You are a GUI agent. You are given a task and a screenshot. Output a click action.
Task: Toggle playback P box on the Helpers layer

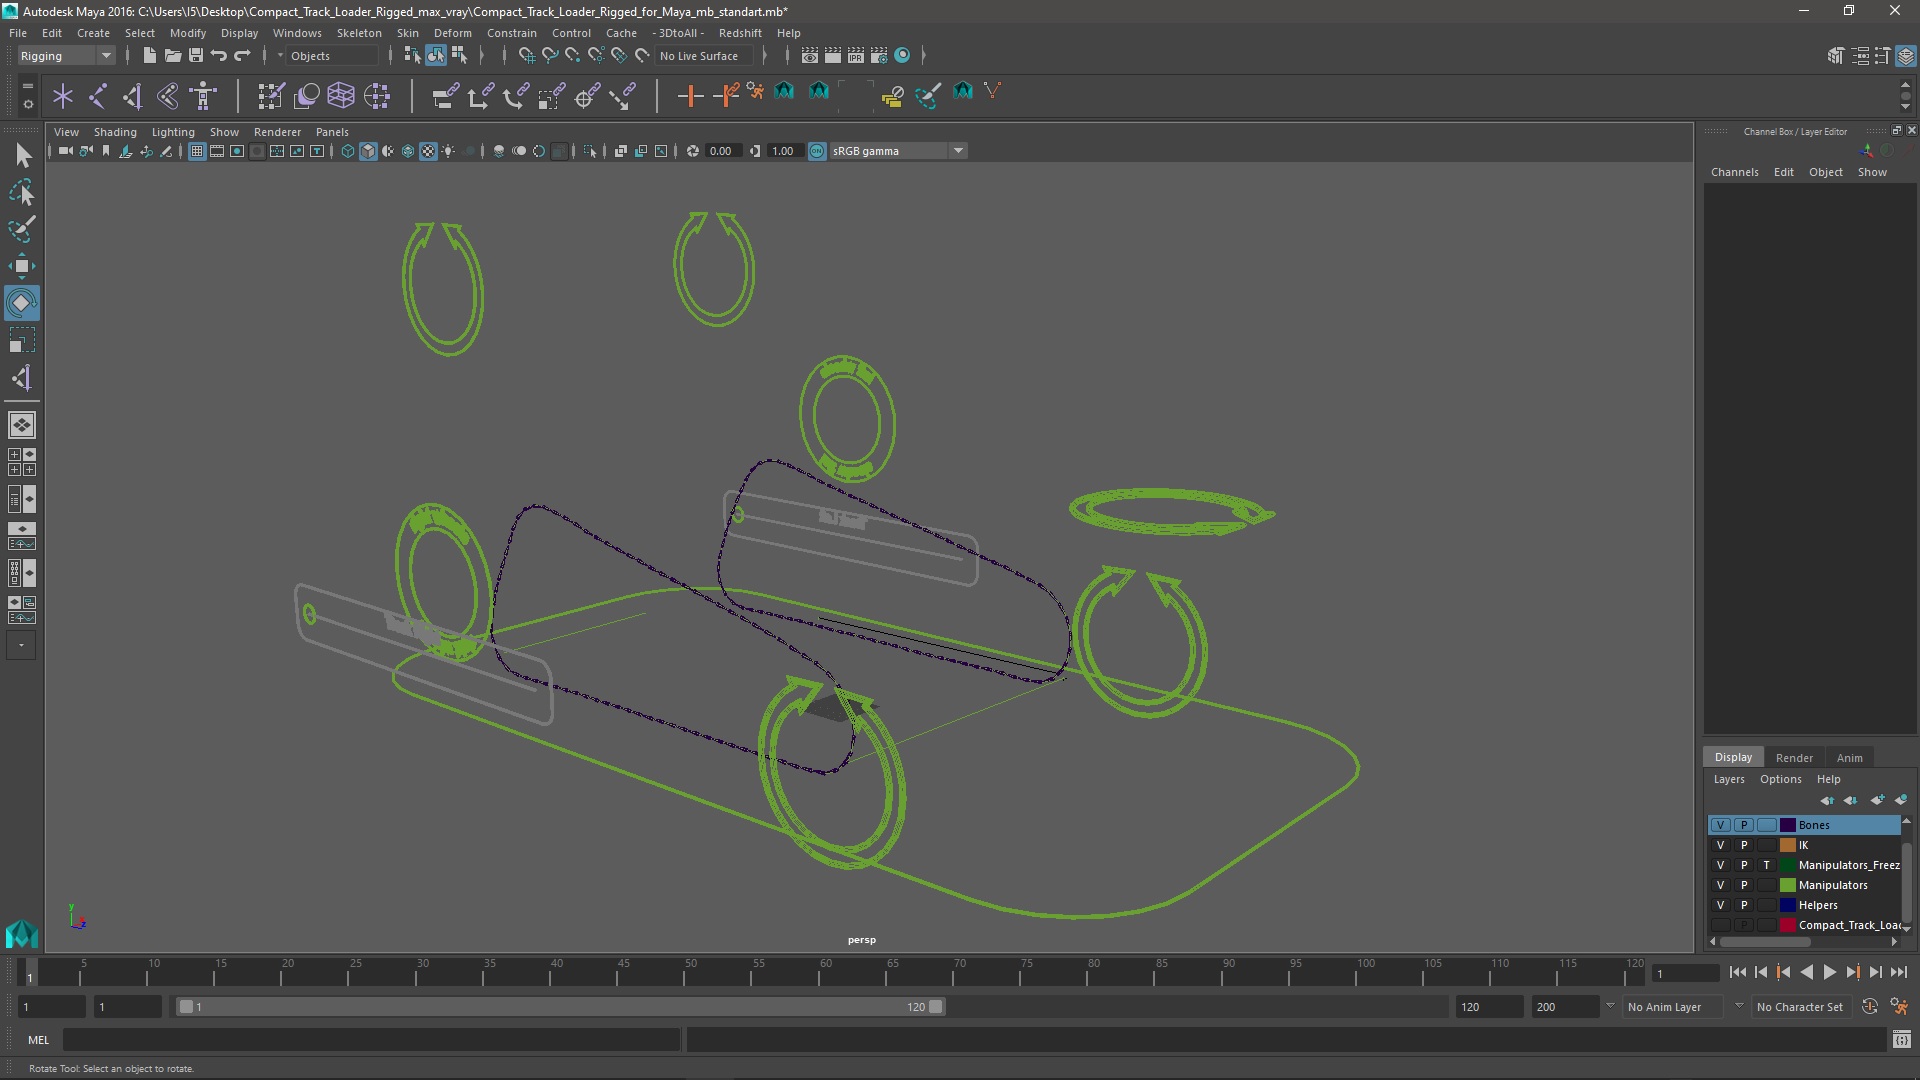1744,905
